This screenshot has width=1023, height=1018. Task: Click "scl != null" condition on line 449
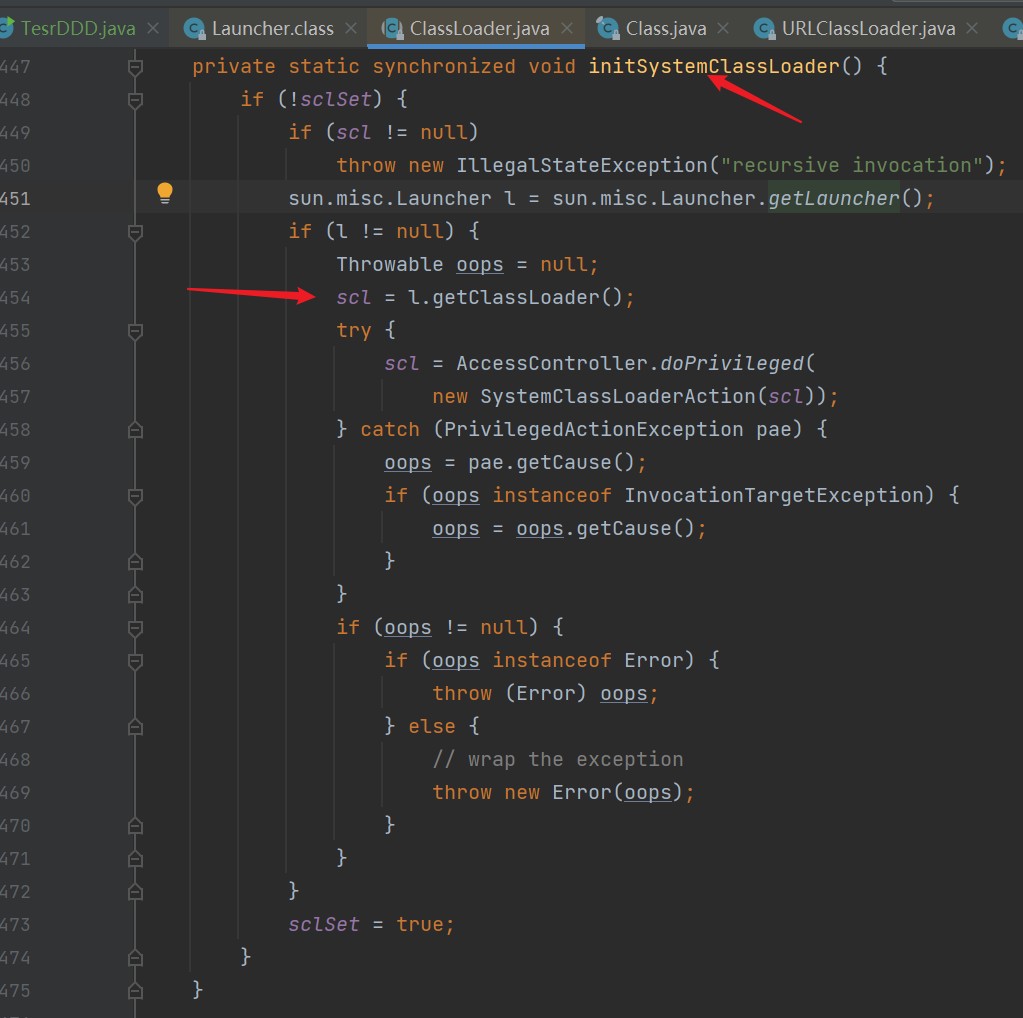[401, 132]
